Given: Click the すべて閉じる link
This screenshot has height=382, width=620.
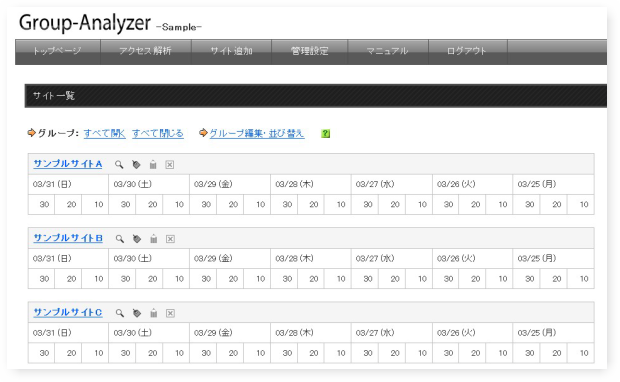Looking at the screenshot, I should pyautogui.click(x=158, y=134).
